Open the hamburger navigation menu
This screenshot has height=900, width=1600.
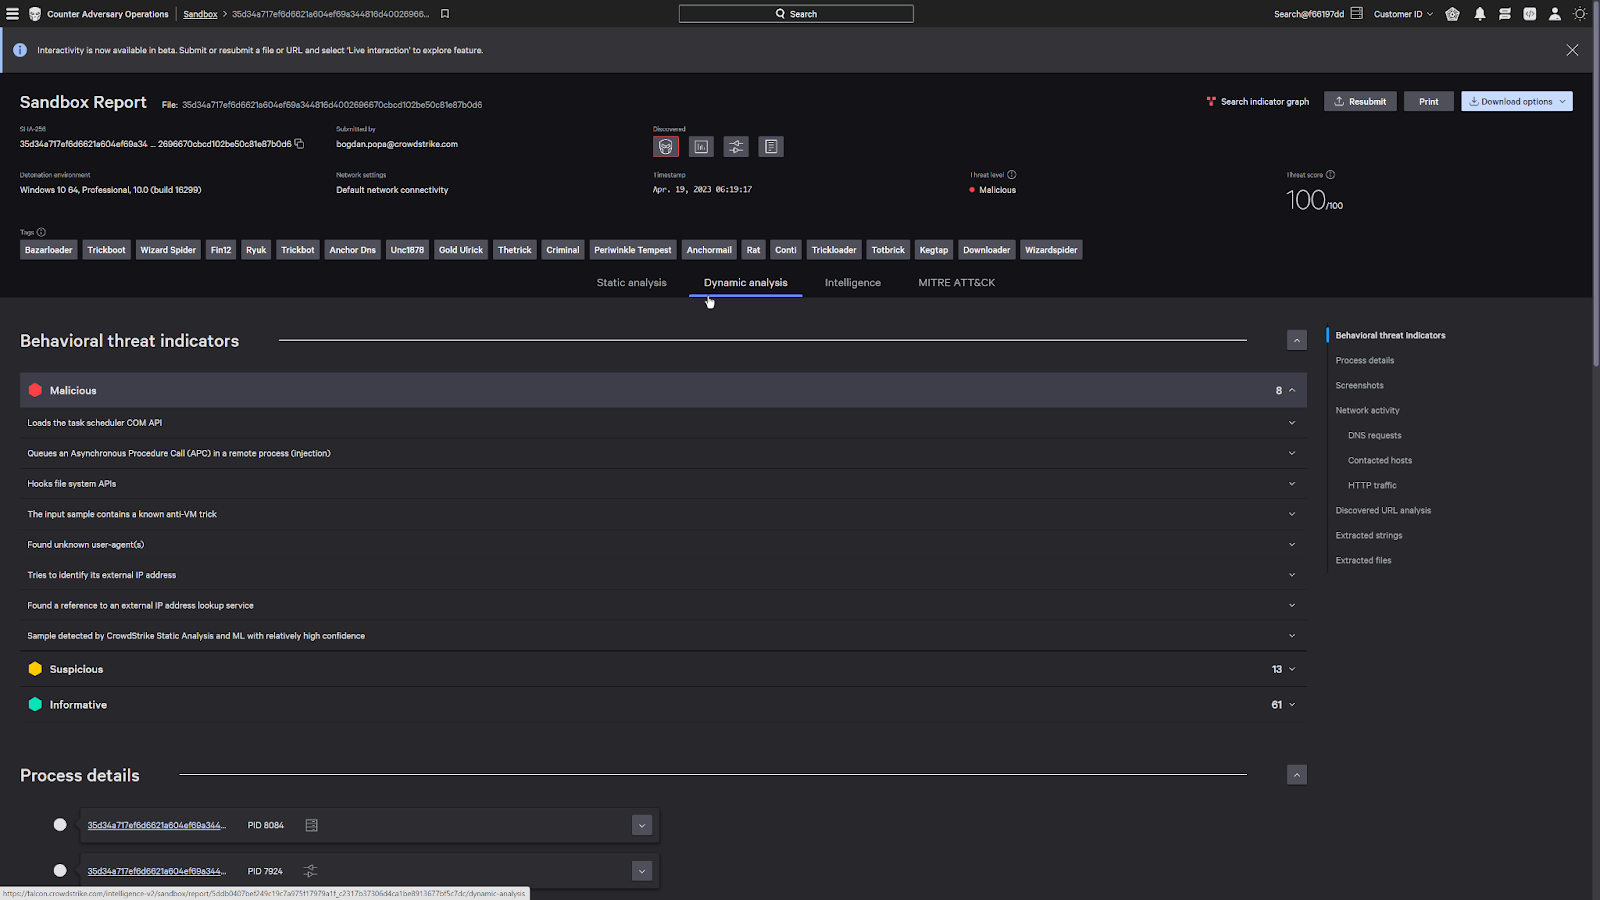coord(12,14)
